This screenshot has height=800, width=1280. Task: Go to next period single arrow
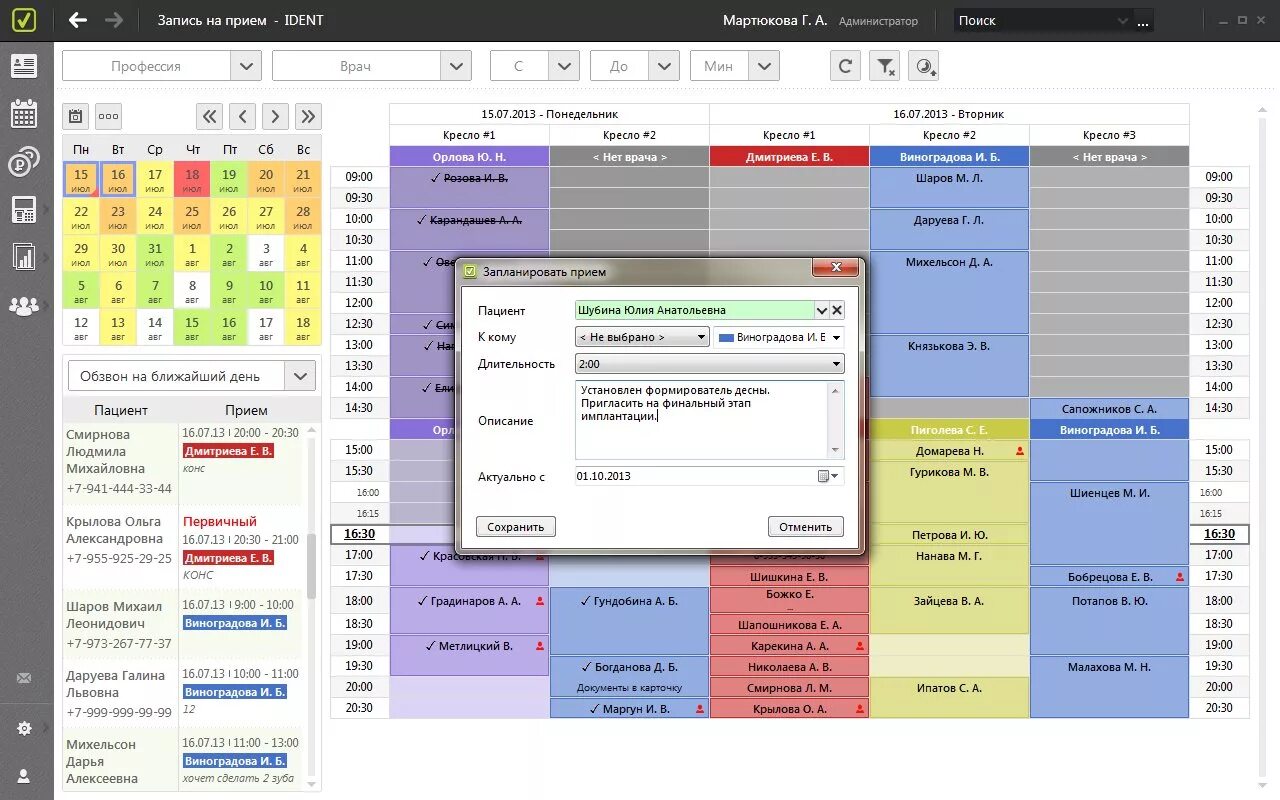[x=275, y=116]
